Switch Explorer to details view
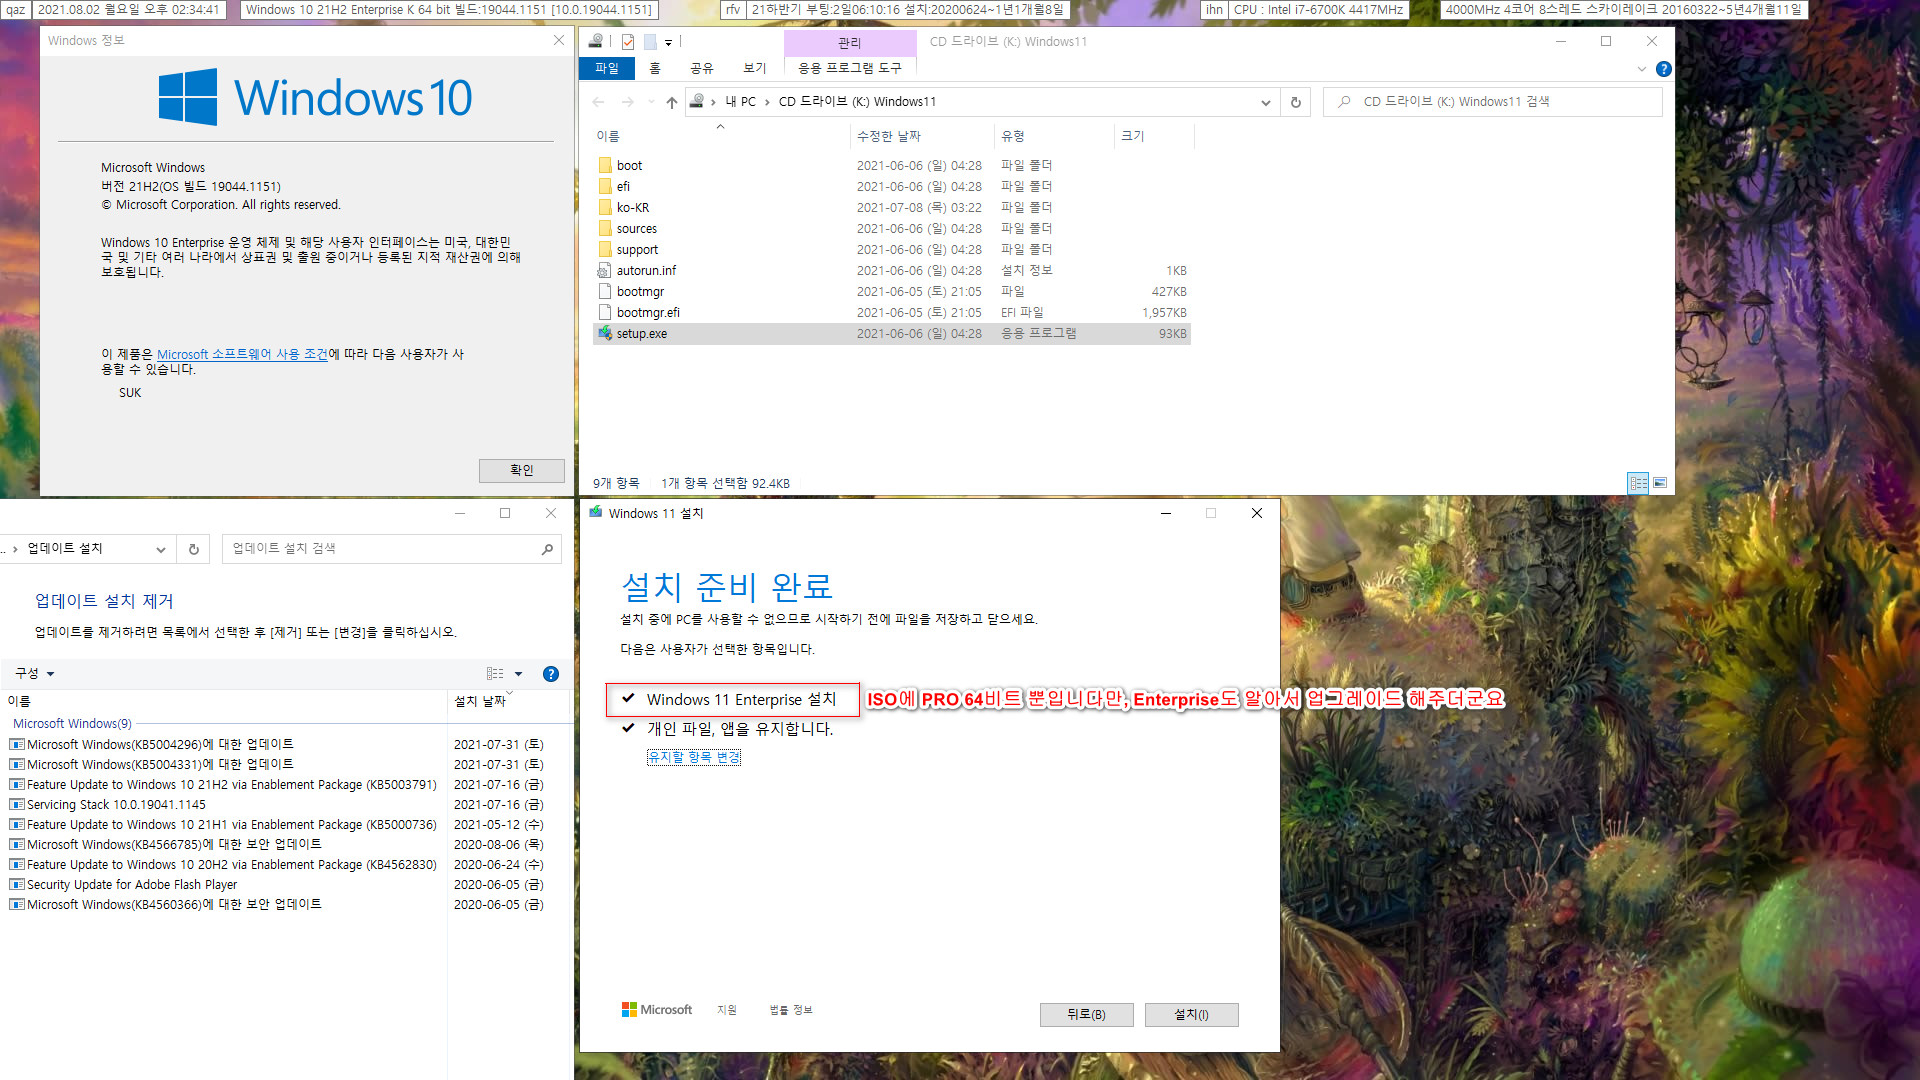 point(1638,483)
